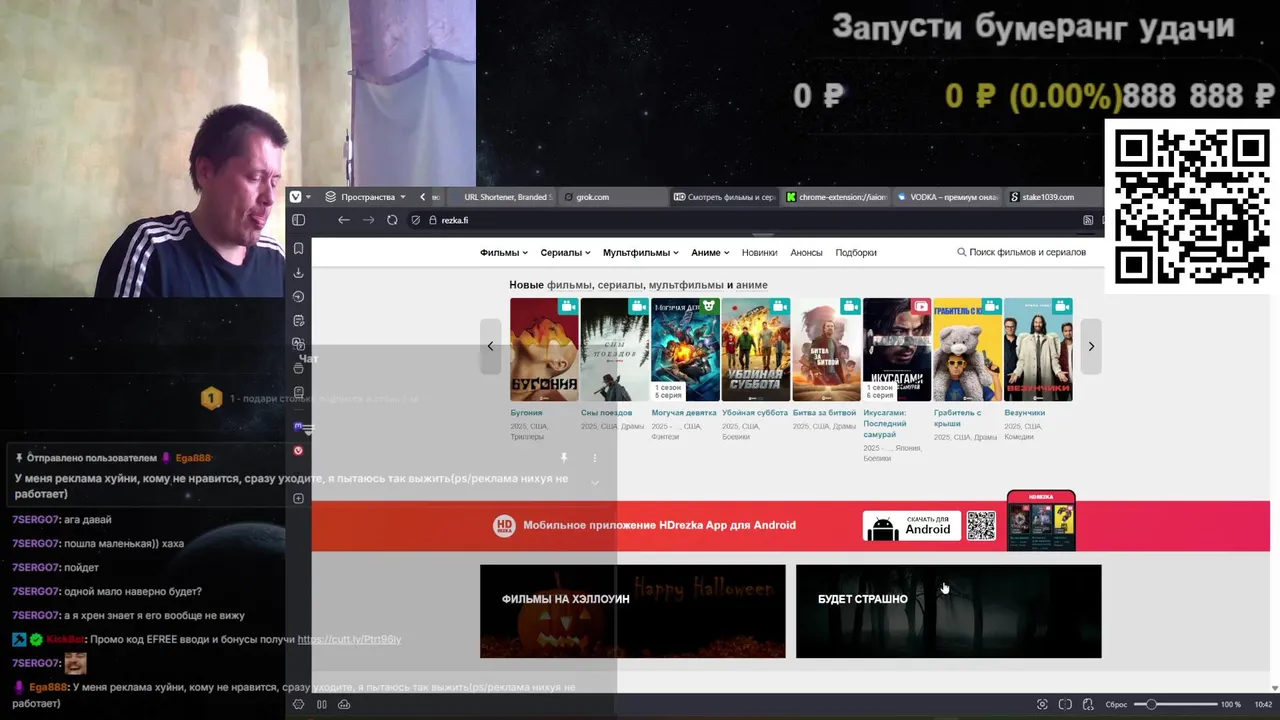Go forward with the forward arrow

click(x=368, y=220)
